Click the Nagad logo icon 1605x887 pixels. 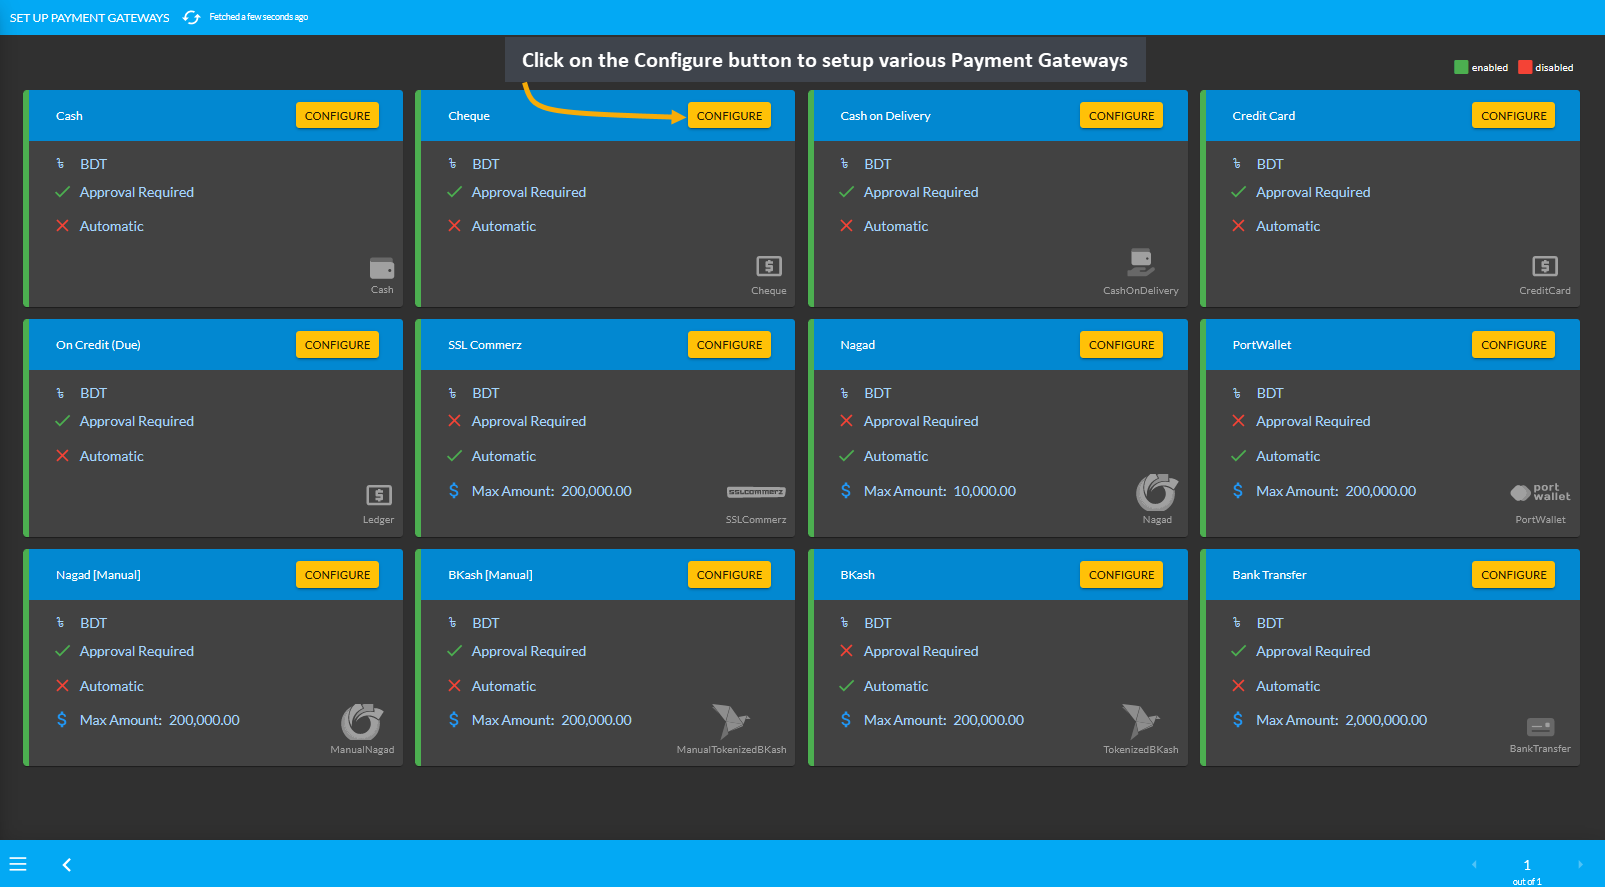tap(1157, 492)
